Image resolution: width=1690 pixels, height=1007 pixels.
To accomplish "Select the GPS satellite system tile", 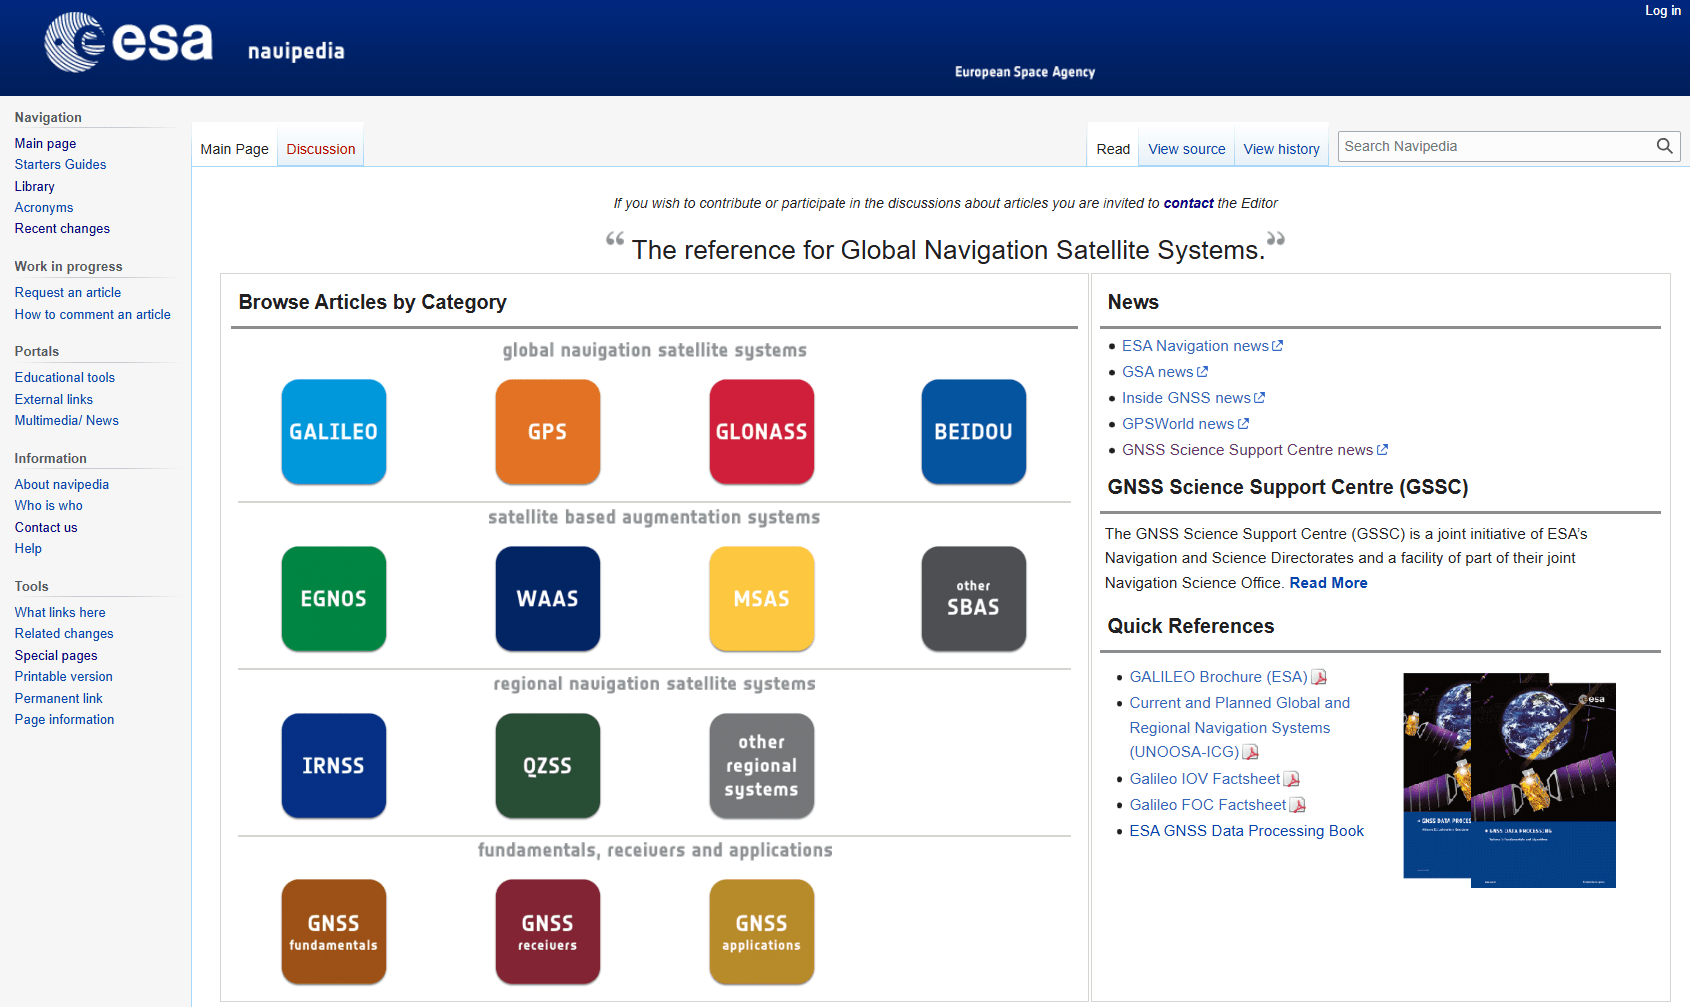I will point(547,431).
